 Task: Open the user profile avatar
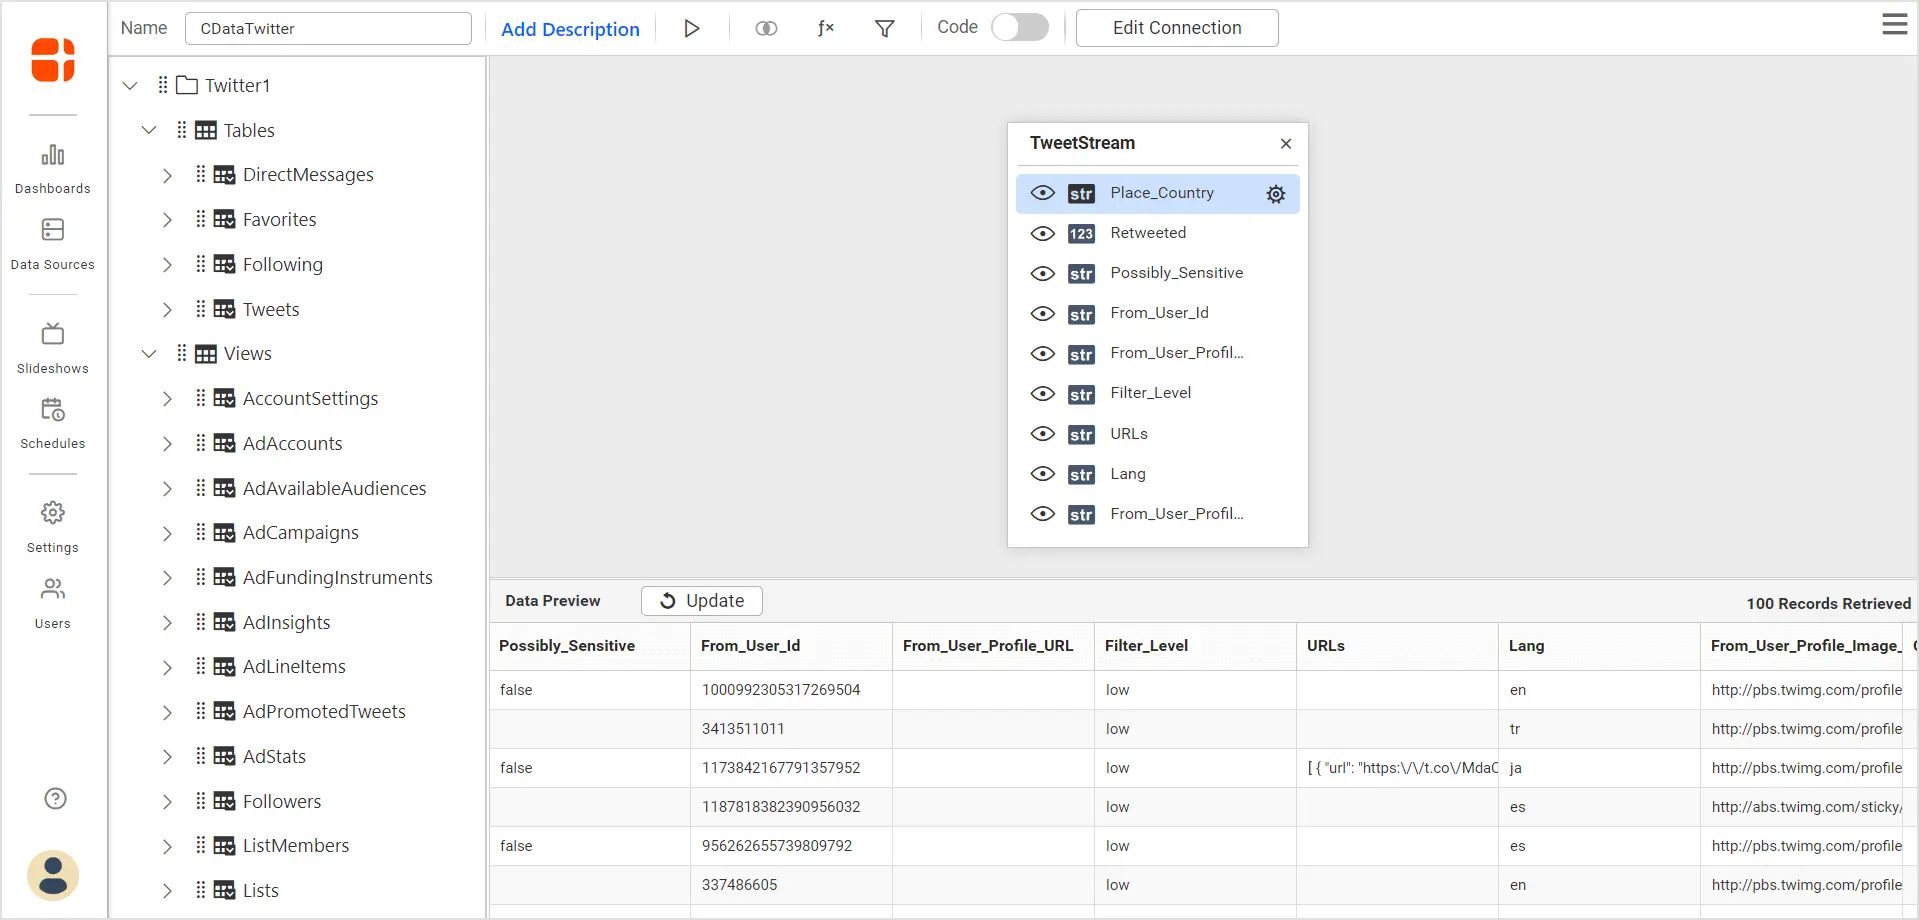[53, 875]
